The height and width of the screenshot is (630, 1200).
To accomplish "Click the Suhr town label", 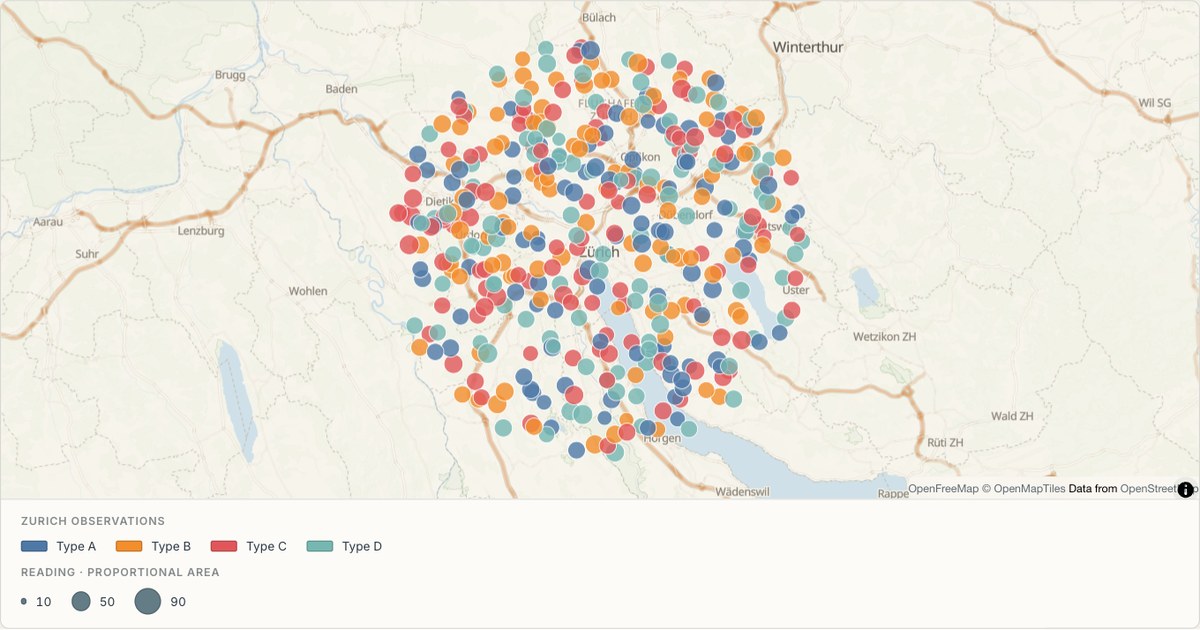I will (x=87, y=254).
